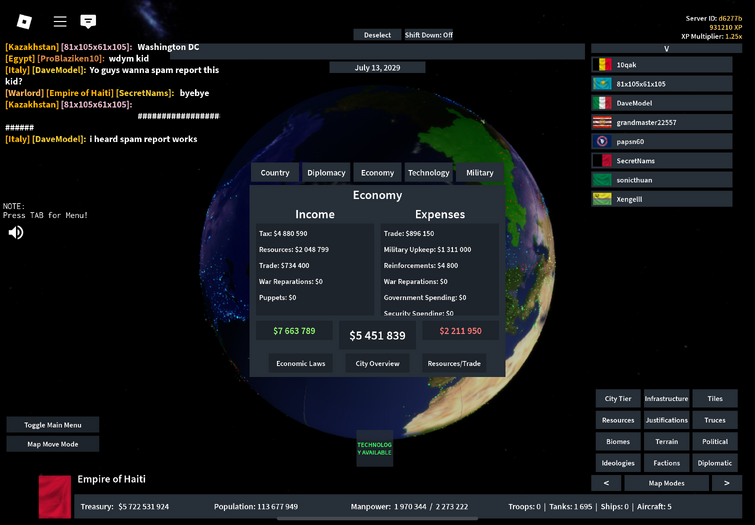The image size is (755, 525).
Task: Select Political map mode
Action: click(x=715, y=441)
